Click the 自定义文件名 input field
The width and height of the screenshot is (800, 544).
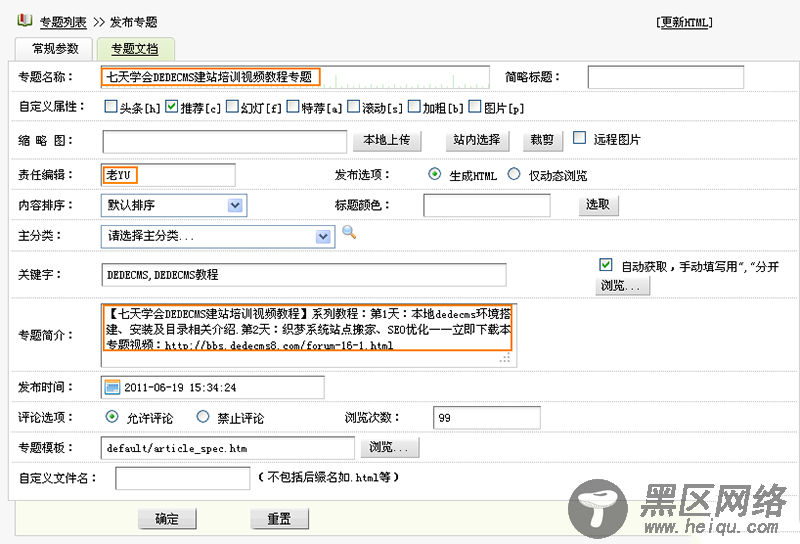coord(183,478)
